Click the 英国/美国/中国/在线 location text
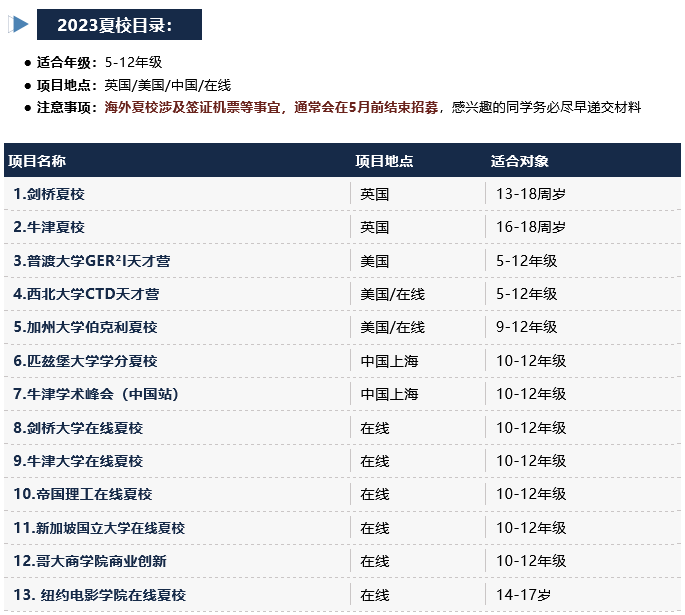Image resolution: width=685 pixels, height=615 pixels. click(167, 85)
